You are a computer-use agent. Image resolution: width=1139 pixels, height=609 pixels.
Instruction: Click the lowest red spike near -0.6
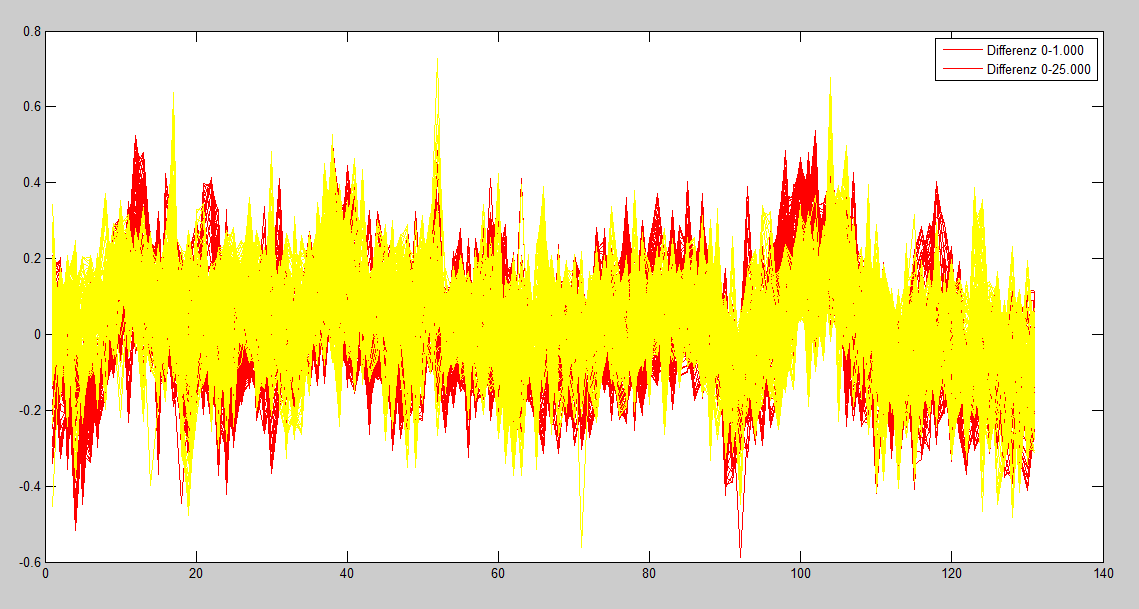click(740, 552)
